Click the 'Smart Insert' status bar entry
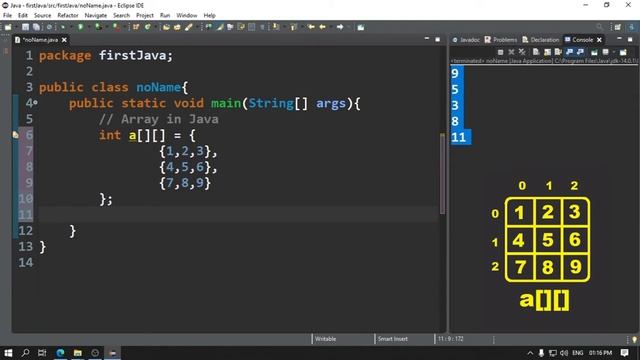 (x=392, y=339)
